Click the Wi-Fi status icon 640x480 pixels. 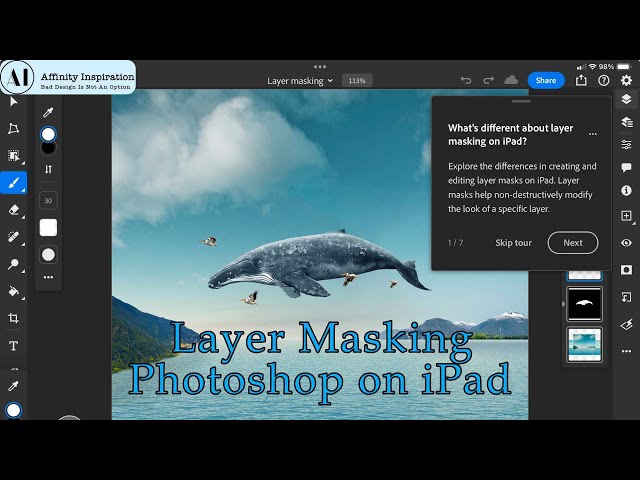pyautogui.click(x=592, y=67)
